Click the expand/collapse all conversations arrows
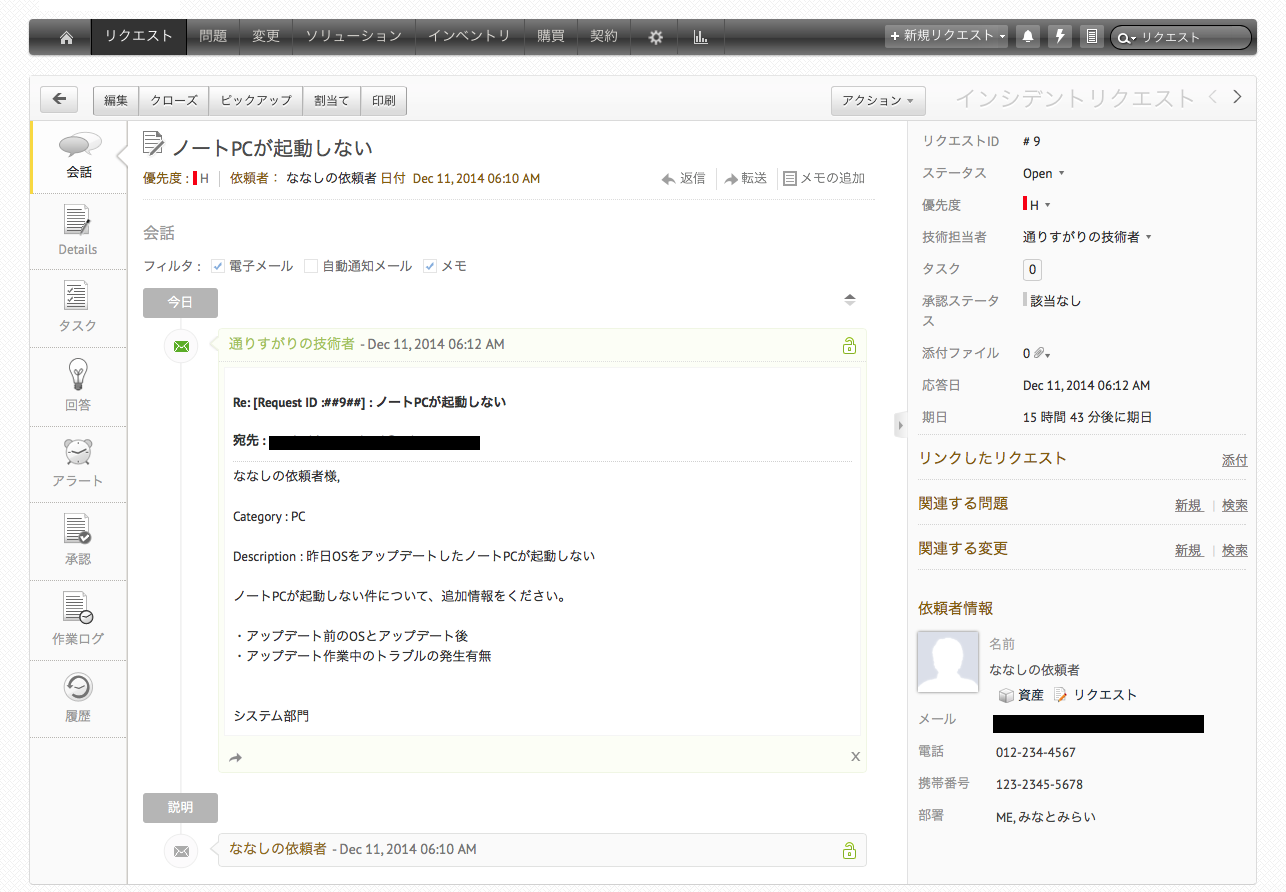Image resolution: width=1286 pixels, height=892 pixels. [x=850, y=299]
